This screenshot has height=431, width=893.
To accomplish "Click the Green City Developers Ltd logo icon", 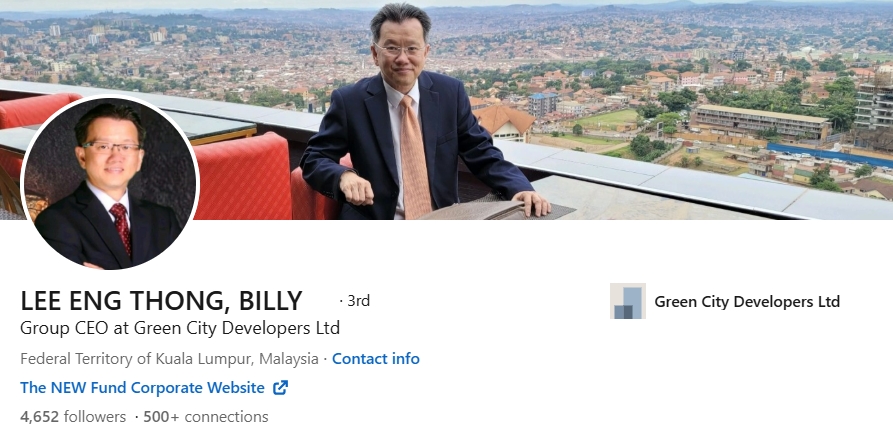I will [628, 301].
